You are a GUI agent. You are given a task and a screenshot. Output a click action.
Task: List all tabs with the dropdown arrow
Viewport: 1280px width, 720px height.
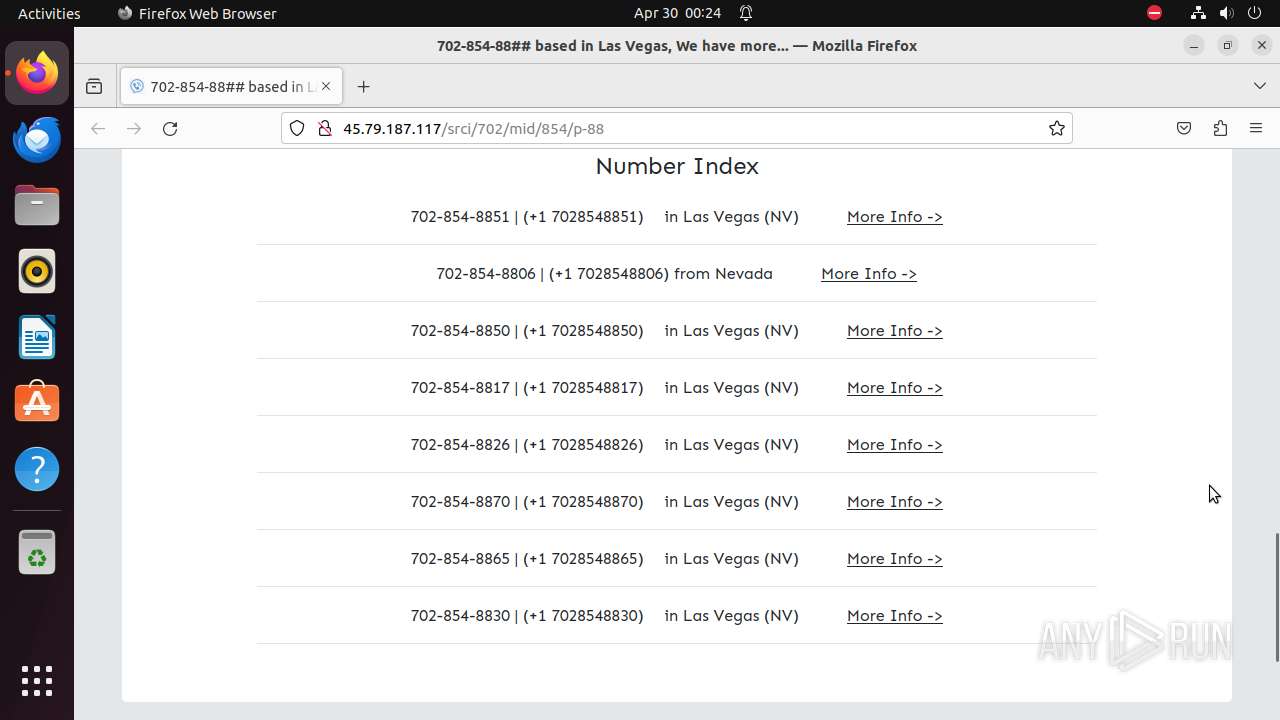[x=1259, y=87]
